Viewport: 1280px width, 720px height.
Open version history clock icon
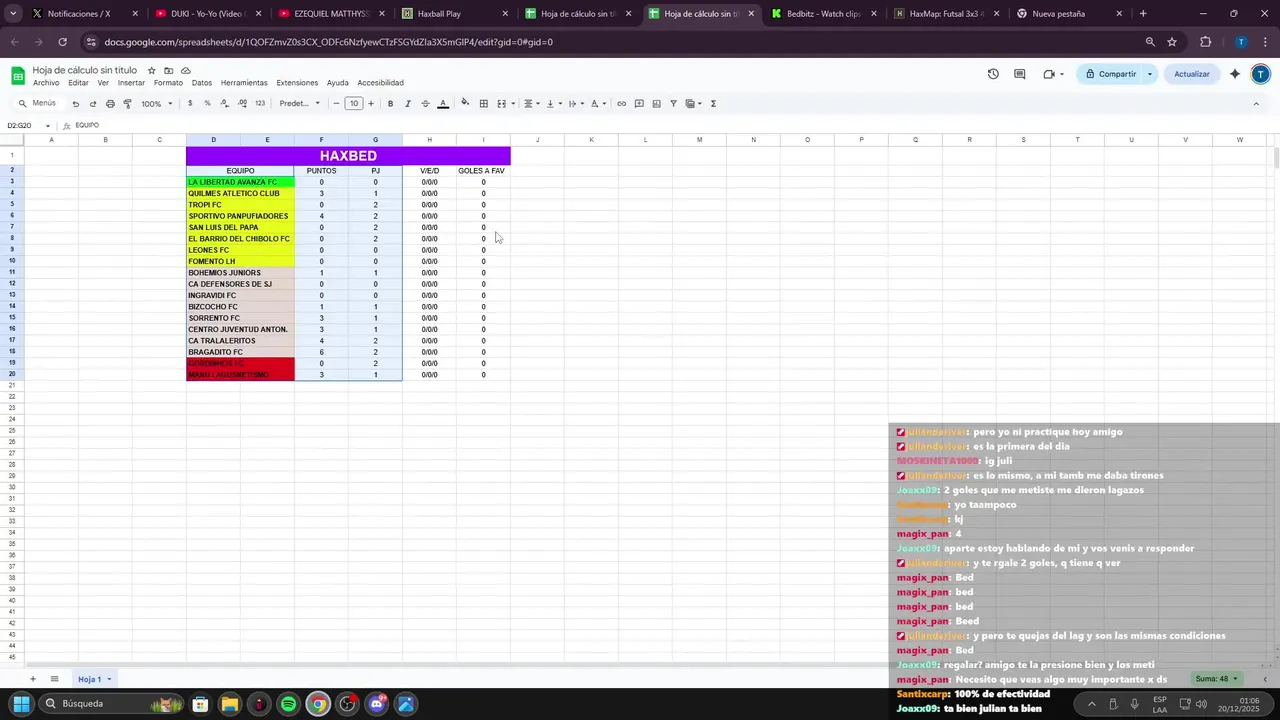[993, 74]
